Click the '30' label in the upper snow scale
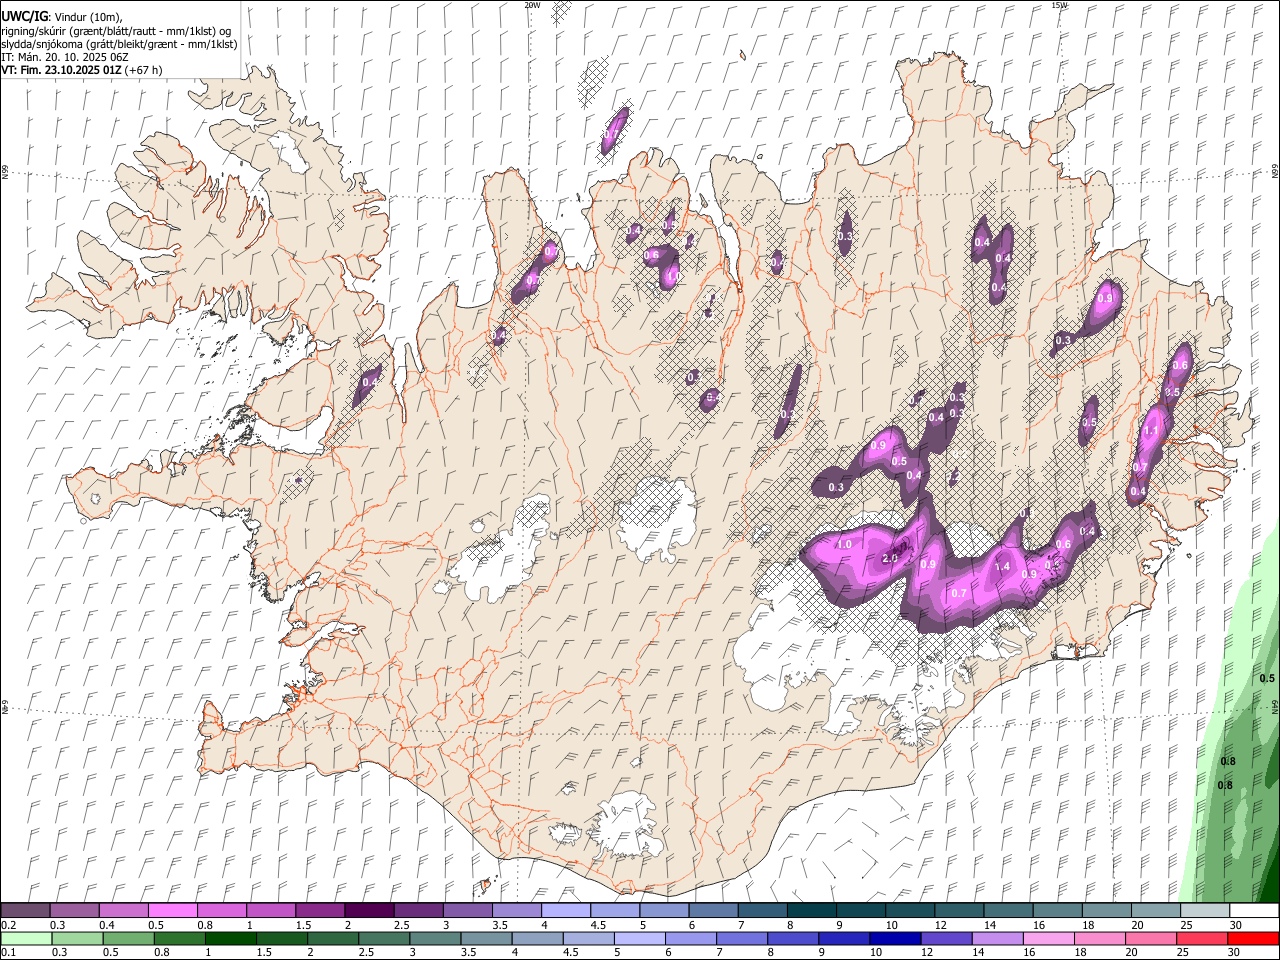The image size is (1280, 960). tap(1235, 925)
